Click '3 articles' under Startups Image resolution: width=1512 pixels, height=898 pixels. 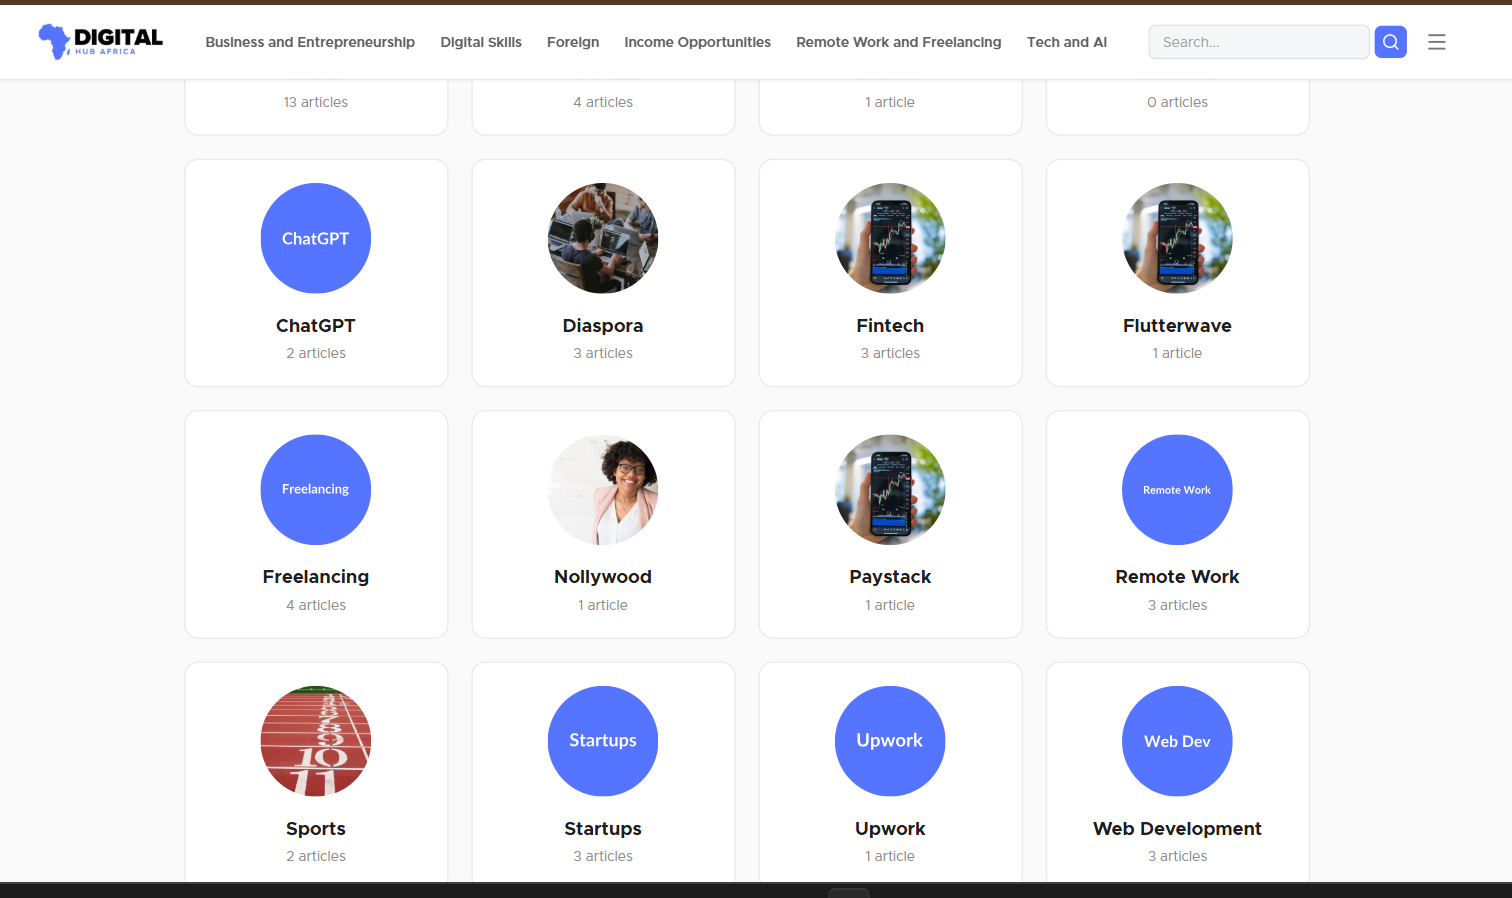tap(603, 856)
